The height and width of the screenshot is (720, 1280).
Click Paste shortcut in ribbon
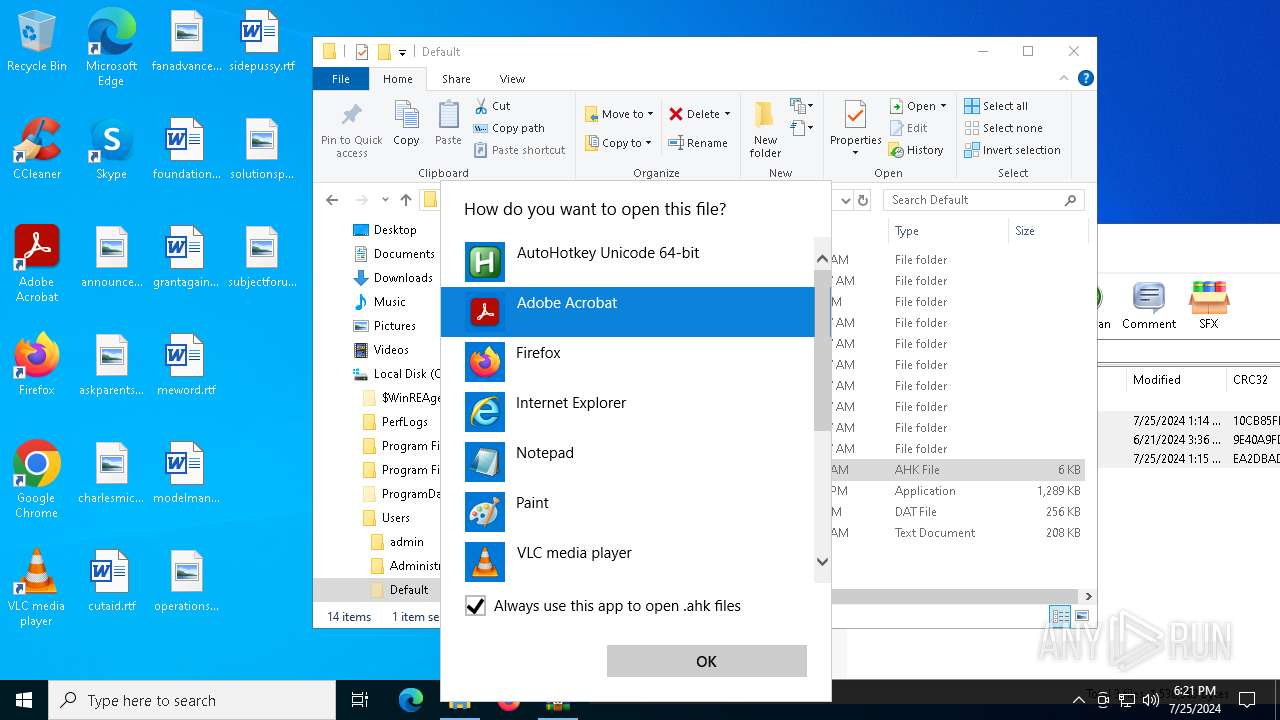tap(520, 150)
